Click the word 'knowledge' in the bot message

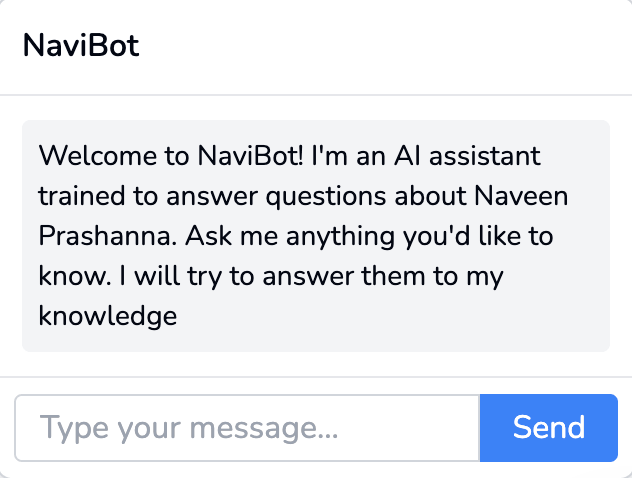[x=107, y=316]
